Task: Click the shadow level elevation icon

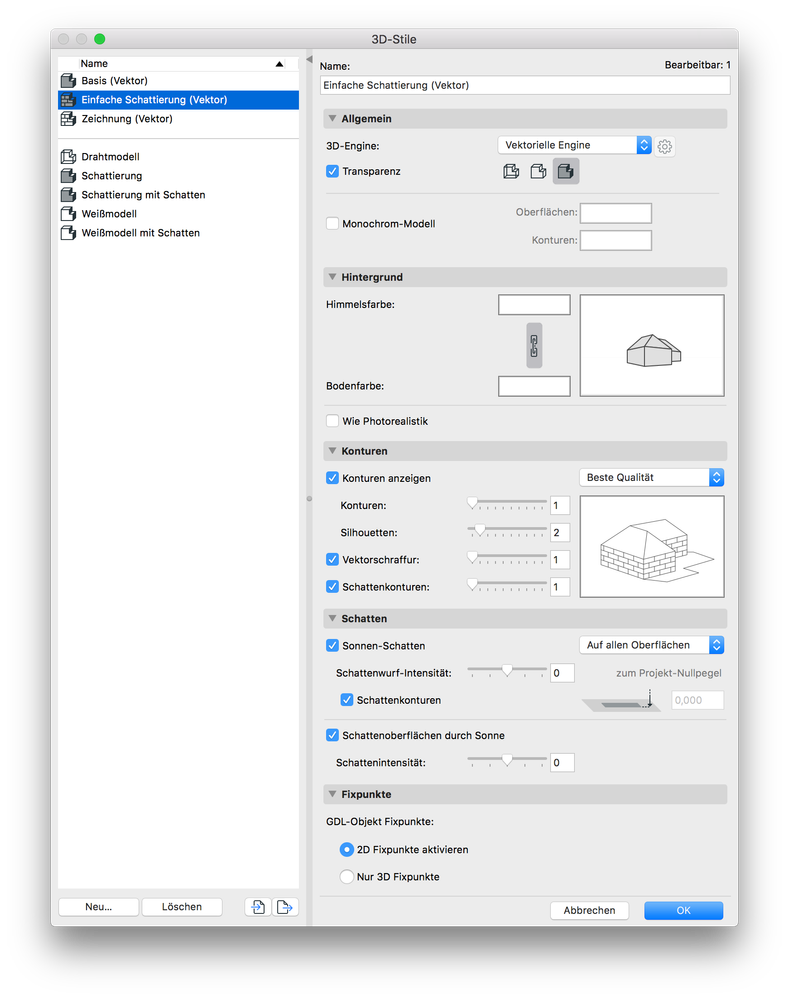Action: [x=621, y=701]
